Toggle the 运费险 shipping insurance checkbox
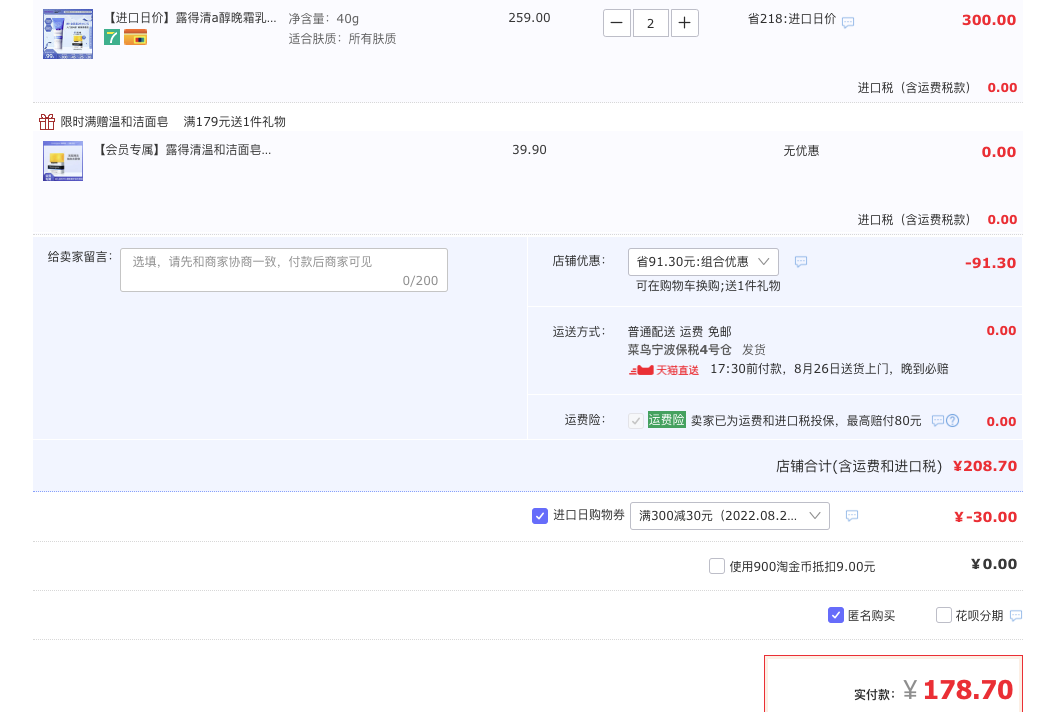The width and height of the screenshot is (1052, 712). coord(635,421)
